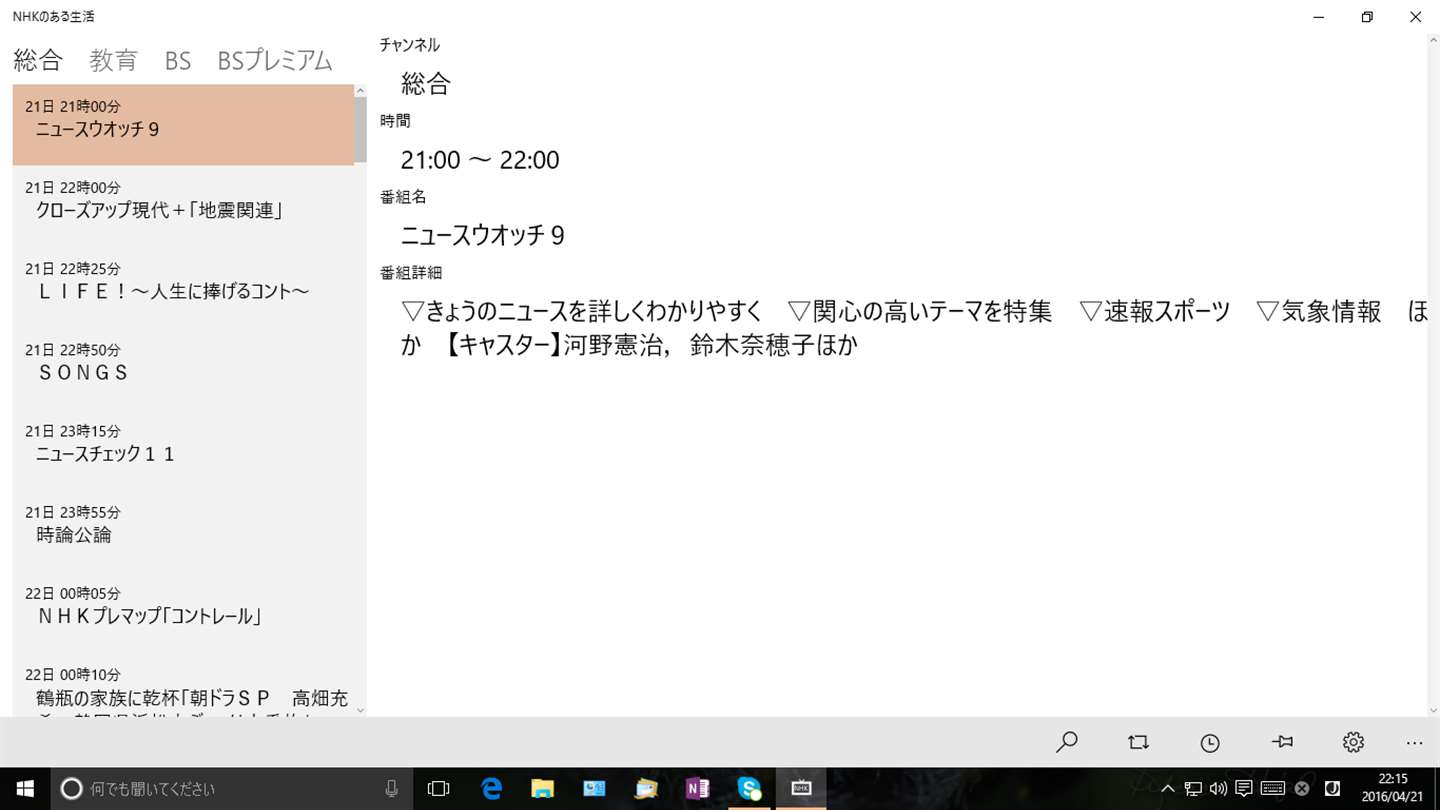Click the IME mode indicator icon in the tray
Image resolution: width=1440 pixels, height=810 pixels.
point(1331,789)
